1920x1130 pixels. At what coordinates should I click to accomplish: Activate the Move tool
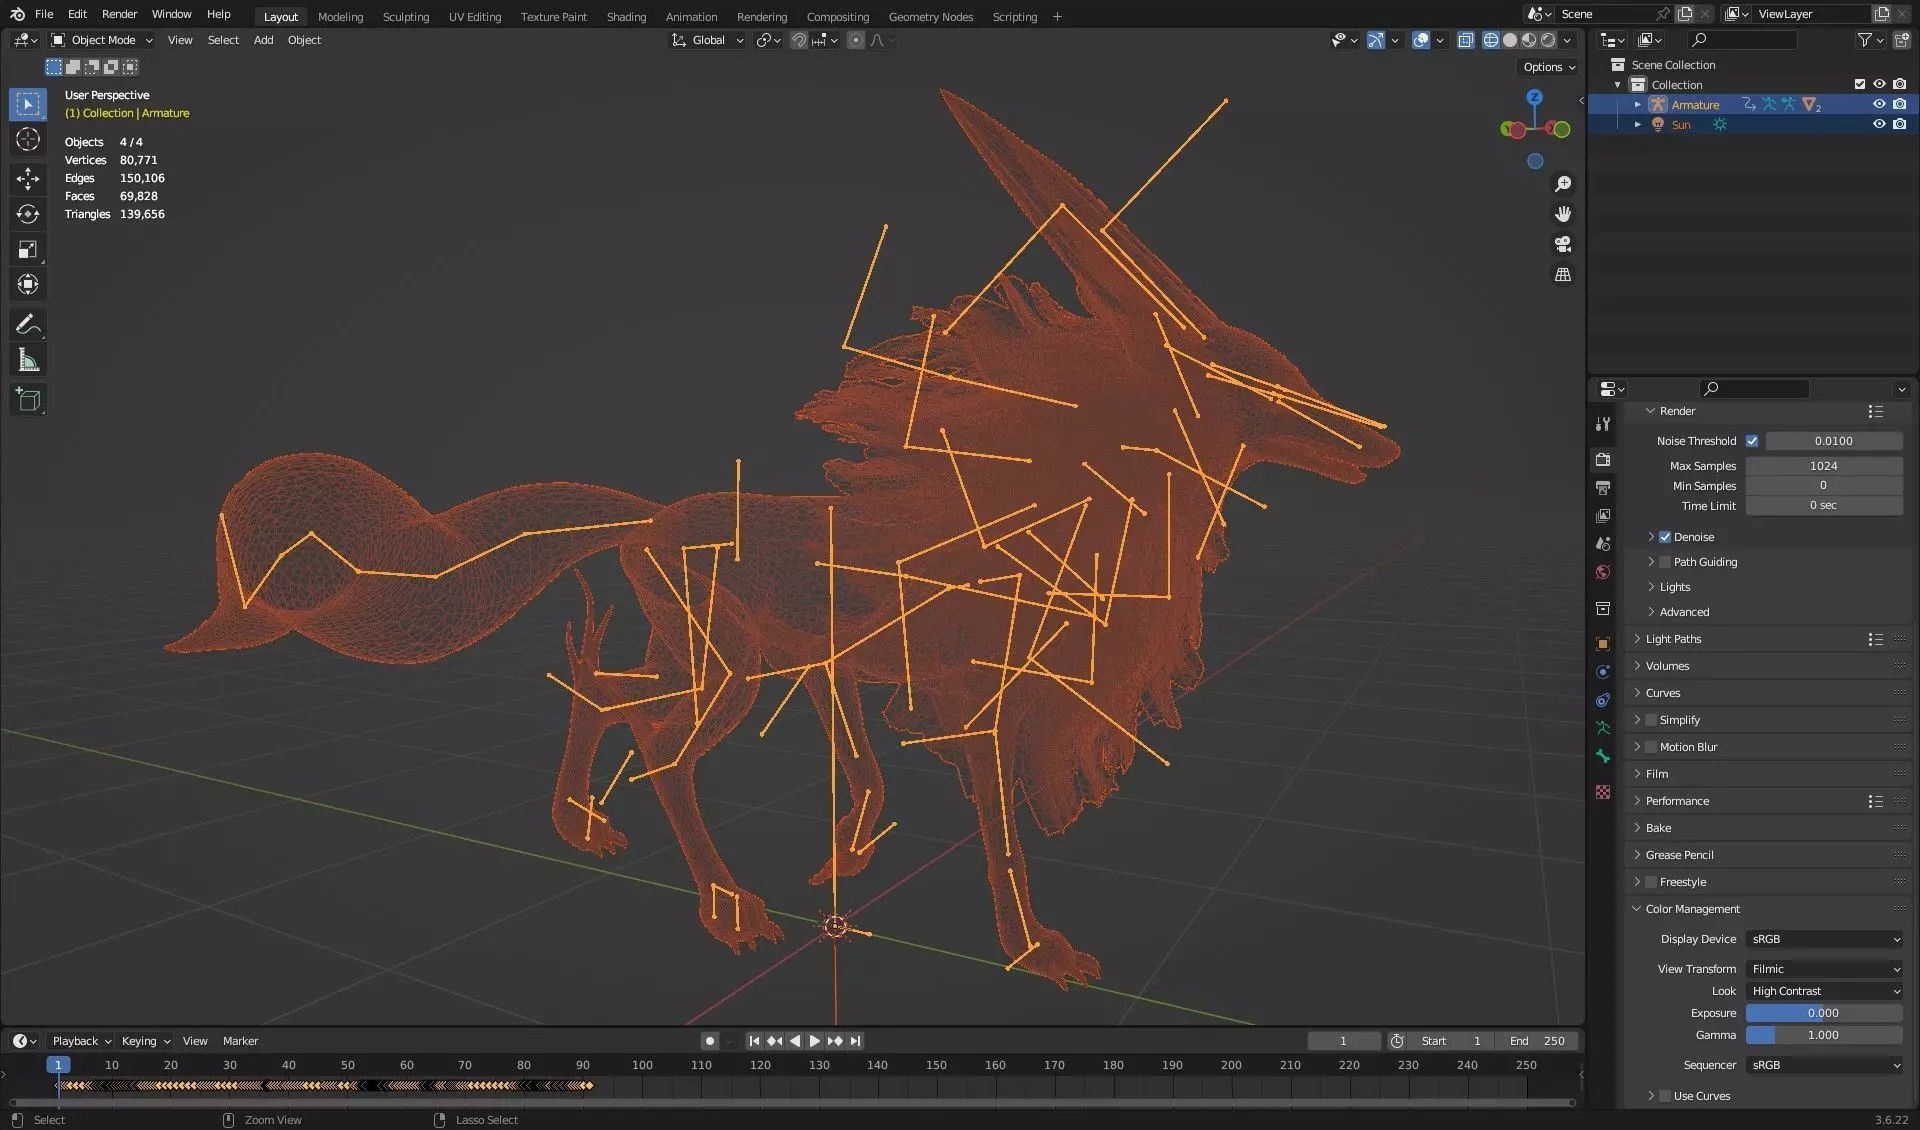[28, 179]
